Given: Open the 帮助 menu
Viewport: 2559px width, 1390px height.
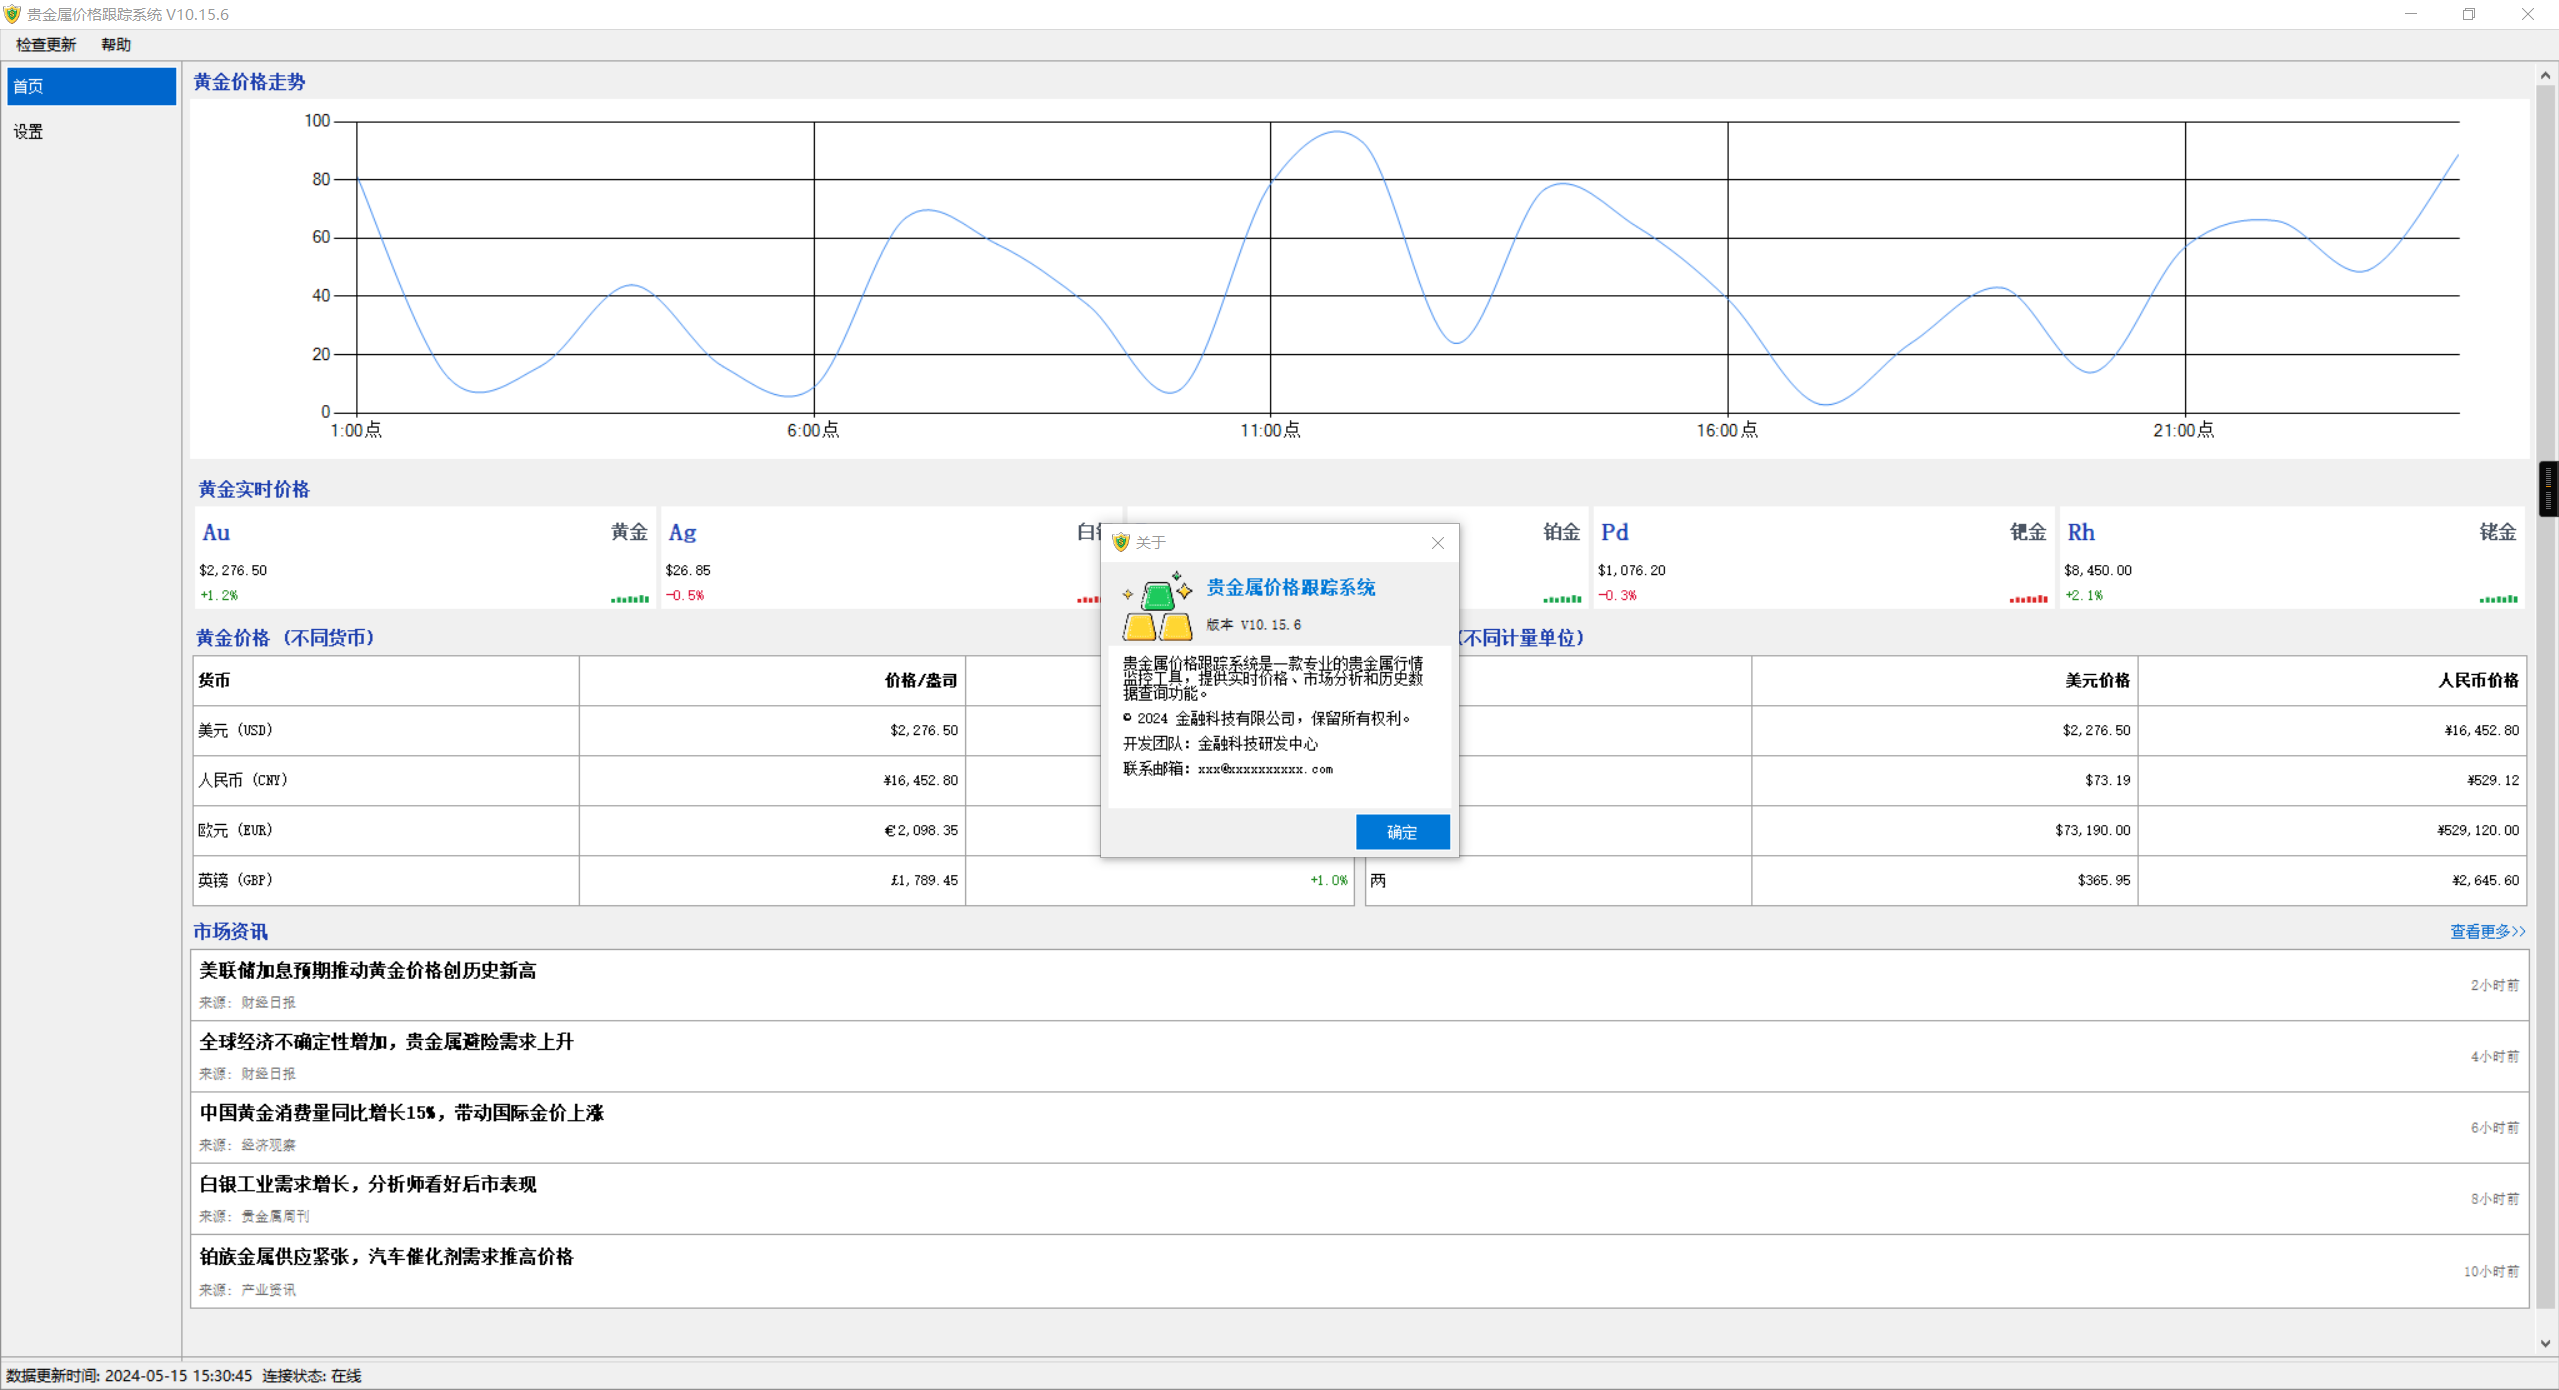Looking at the screenshot, I should point(116,44).
